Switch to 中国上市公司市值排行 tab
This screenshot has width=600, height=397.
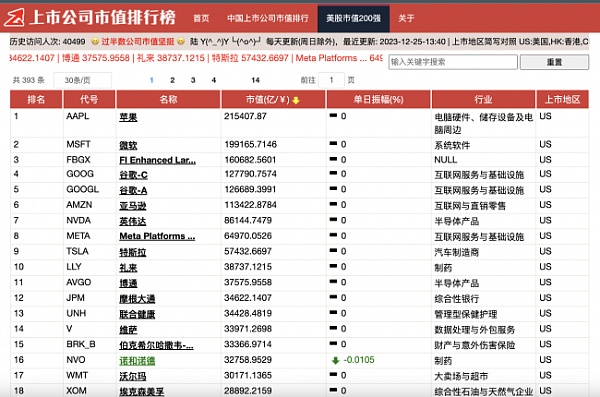[267, 18]
